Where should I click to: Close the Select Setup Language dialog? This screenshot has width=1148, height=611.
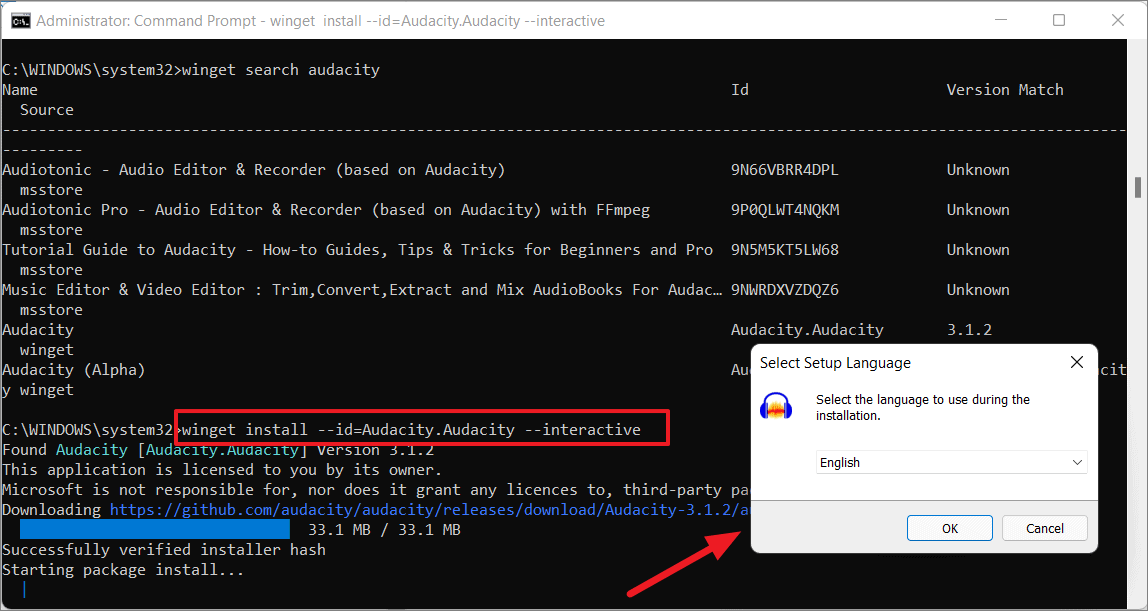[x=1076, y=362]
